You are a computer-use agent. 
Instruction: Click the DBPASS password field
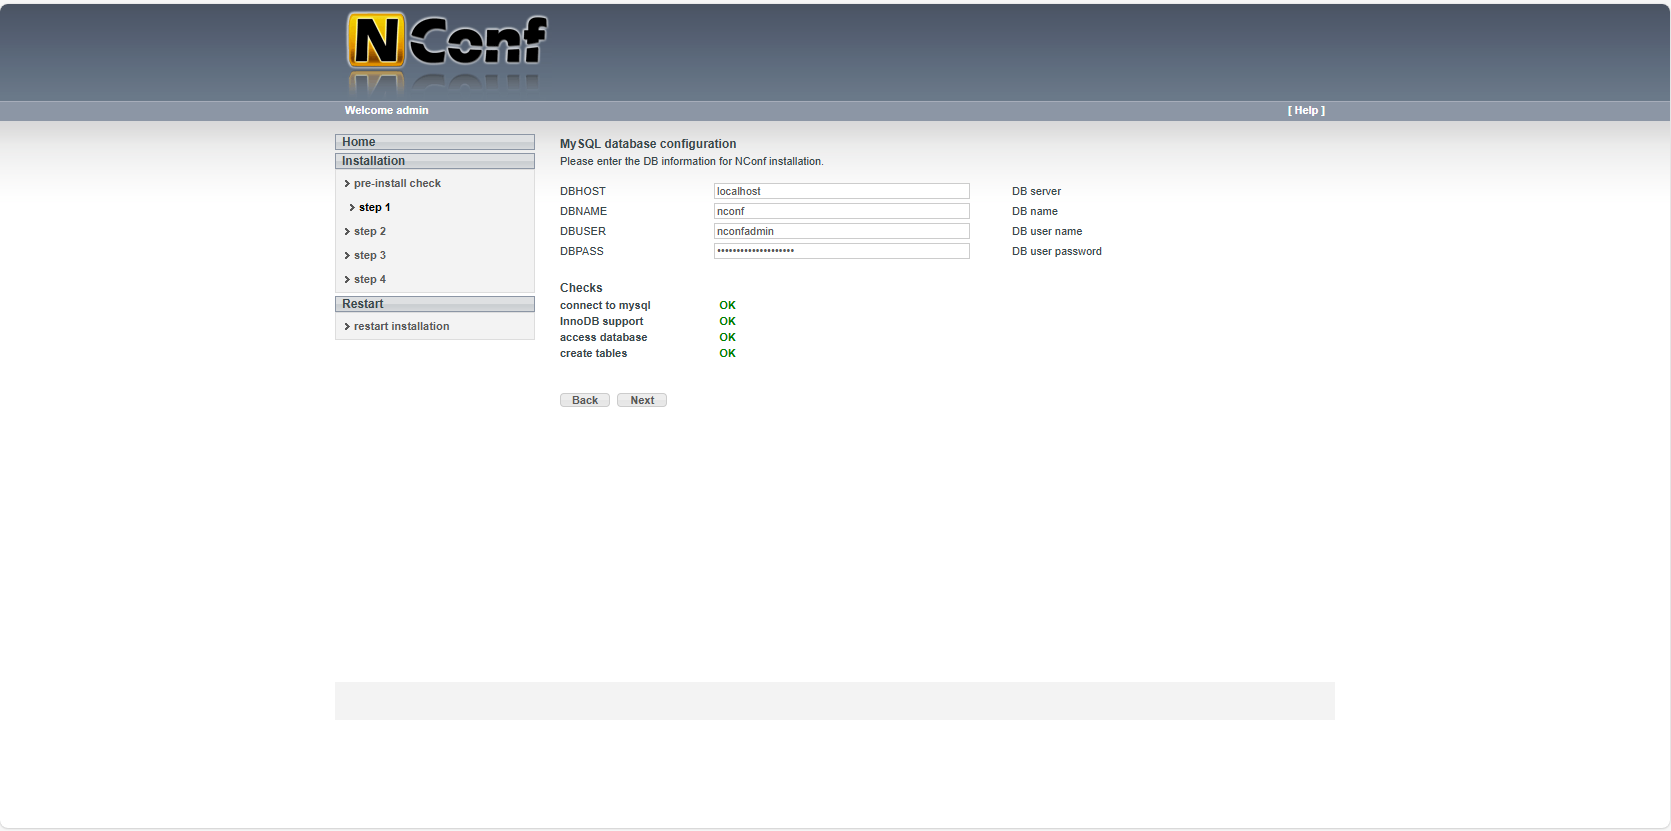click(x=841, y=251)
